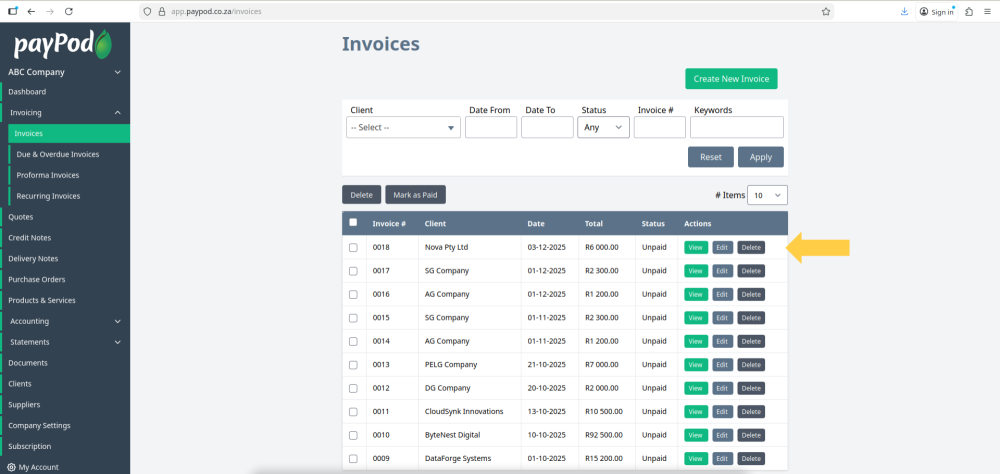Click the payPod logo
The image size is (1000, 474).
coord(63,44)
